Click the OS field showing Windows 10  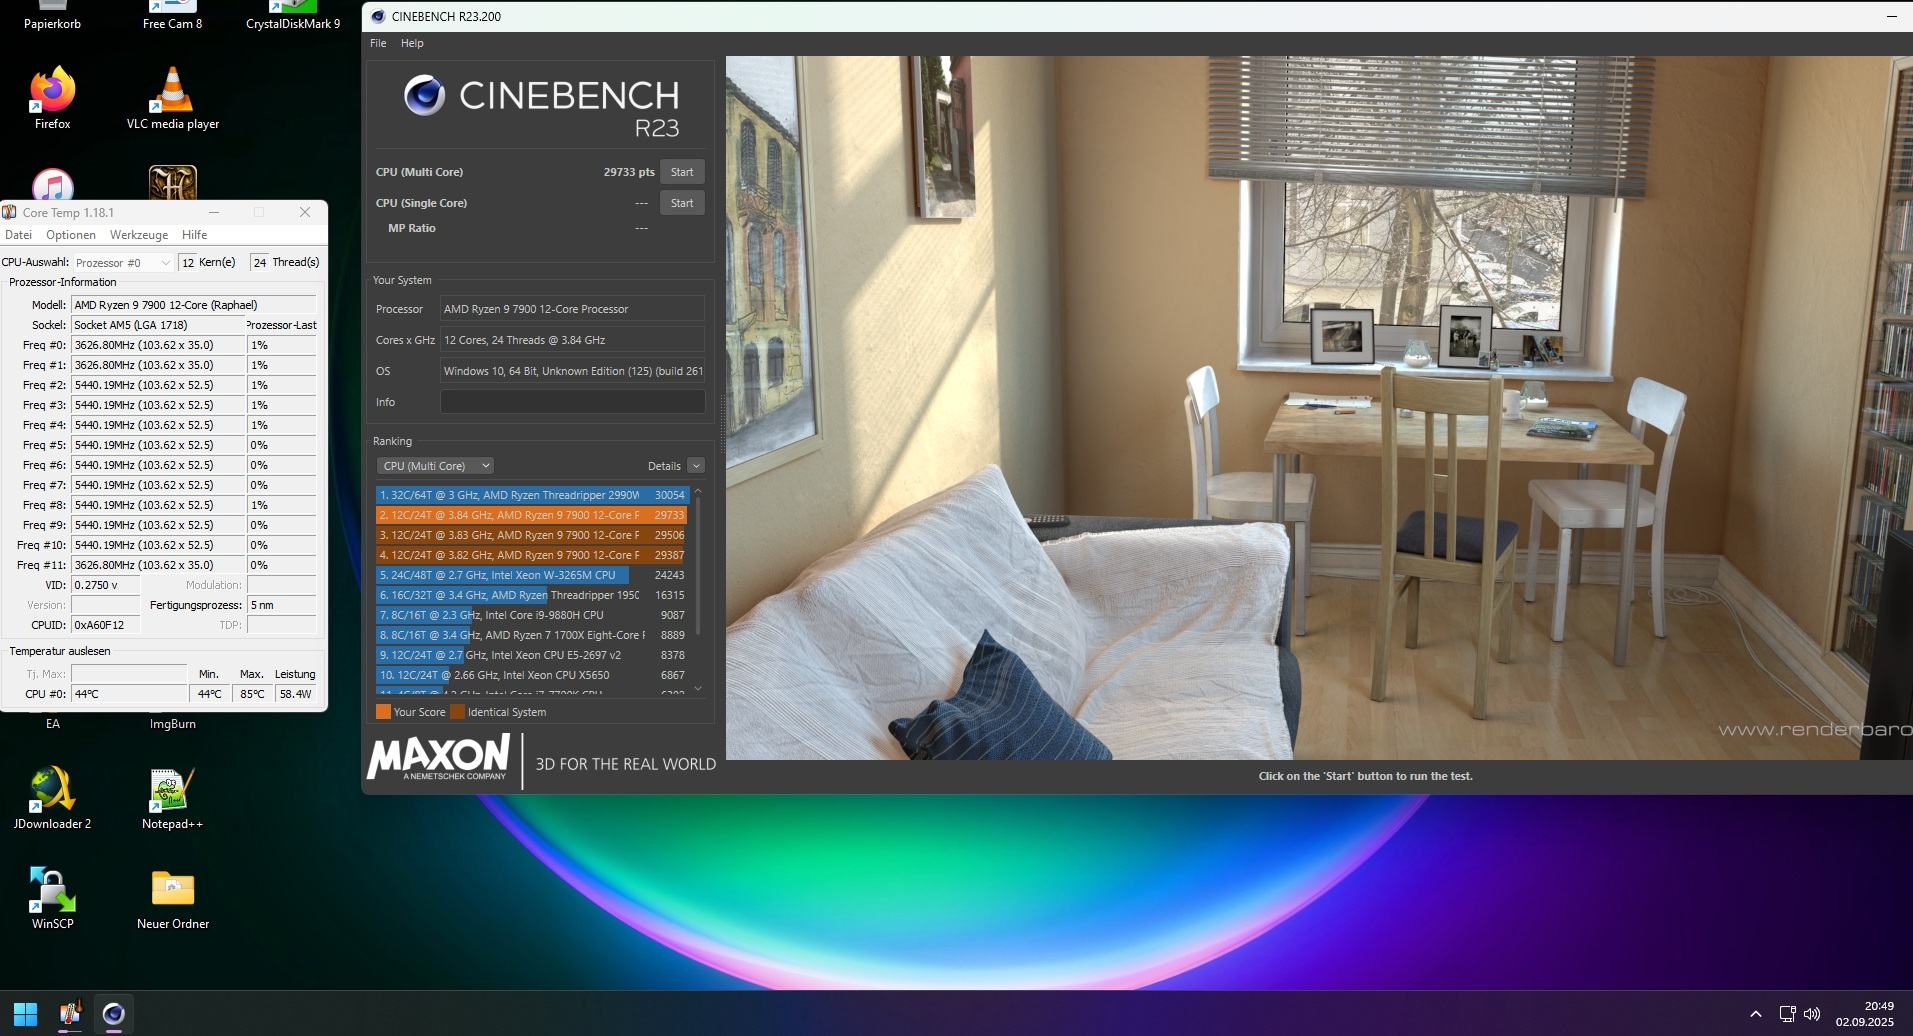tap(573, 371)
